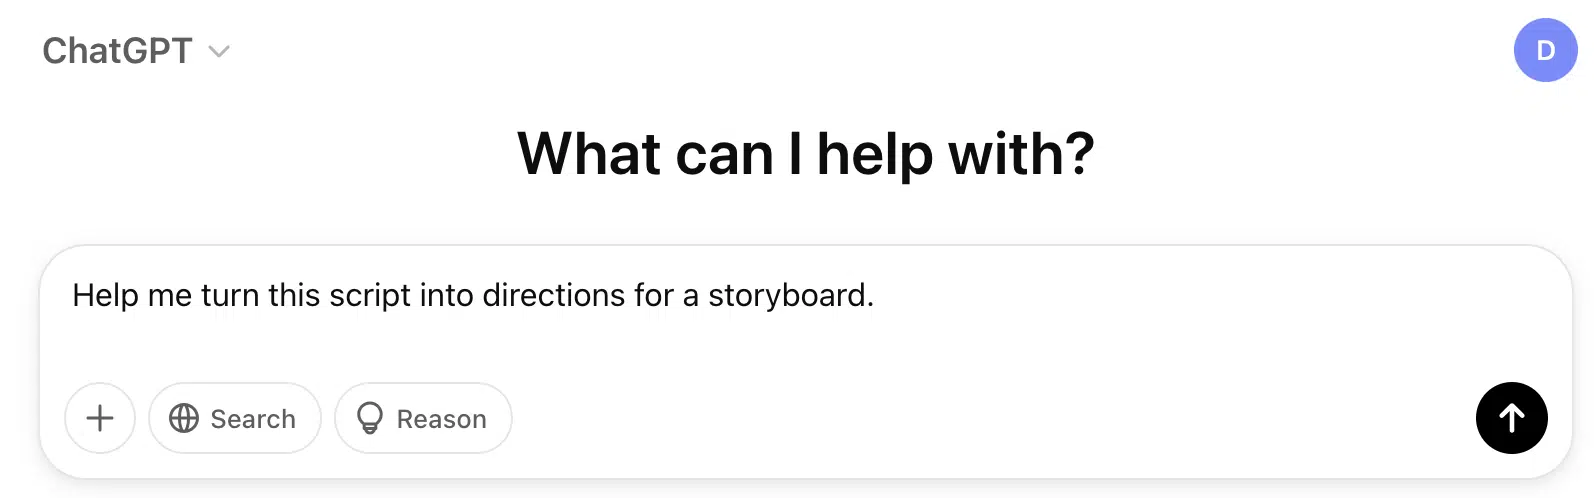Open the account menu from the purple avatar

[1545, 50]
